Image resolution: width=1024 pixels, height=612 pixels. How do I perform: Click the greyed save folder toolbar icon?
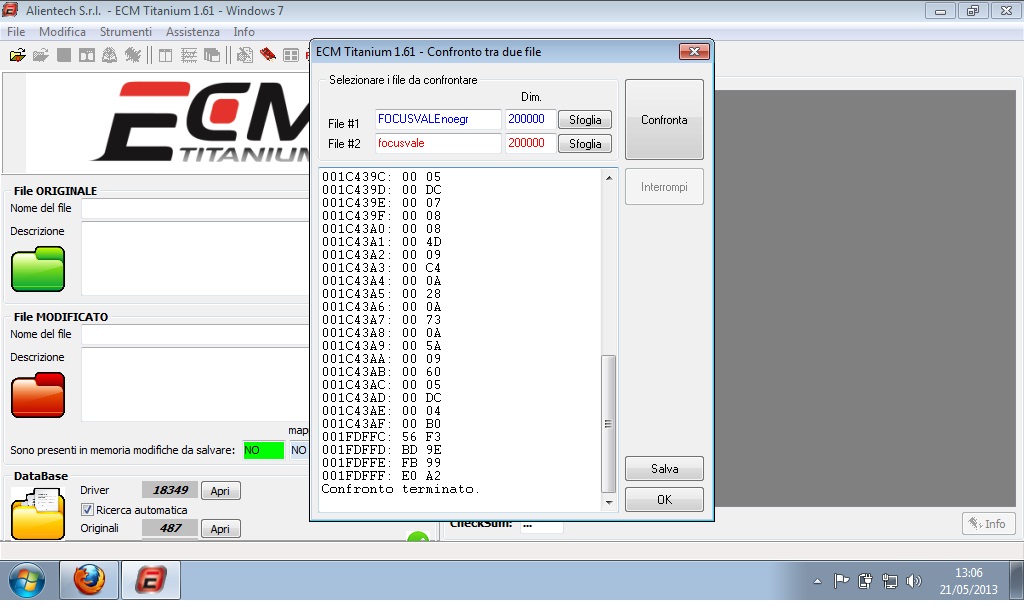(40, 56)
